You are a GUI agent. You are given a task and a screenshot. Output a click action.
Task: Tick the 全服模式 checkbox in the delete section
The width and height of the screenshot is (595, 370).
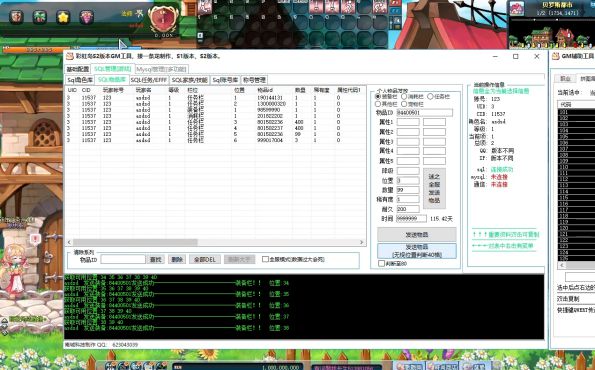(x=265, y=259)
